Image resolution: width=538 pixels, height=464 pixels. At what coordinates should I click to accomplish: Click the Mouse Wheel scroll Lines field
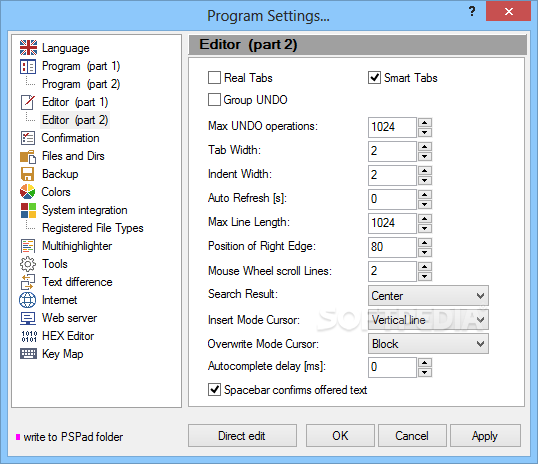tap(393, 271)
